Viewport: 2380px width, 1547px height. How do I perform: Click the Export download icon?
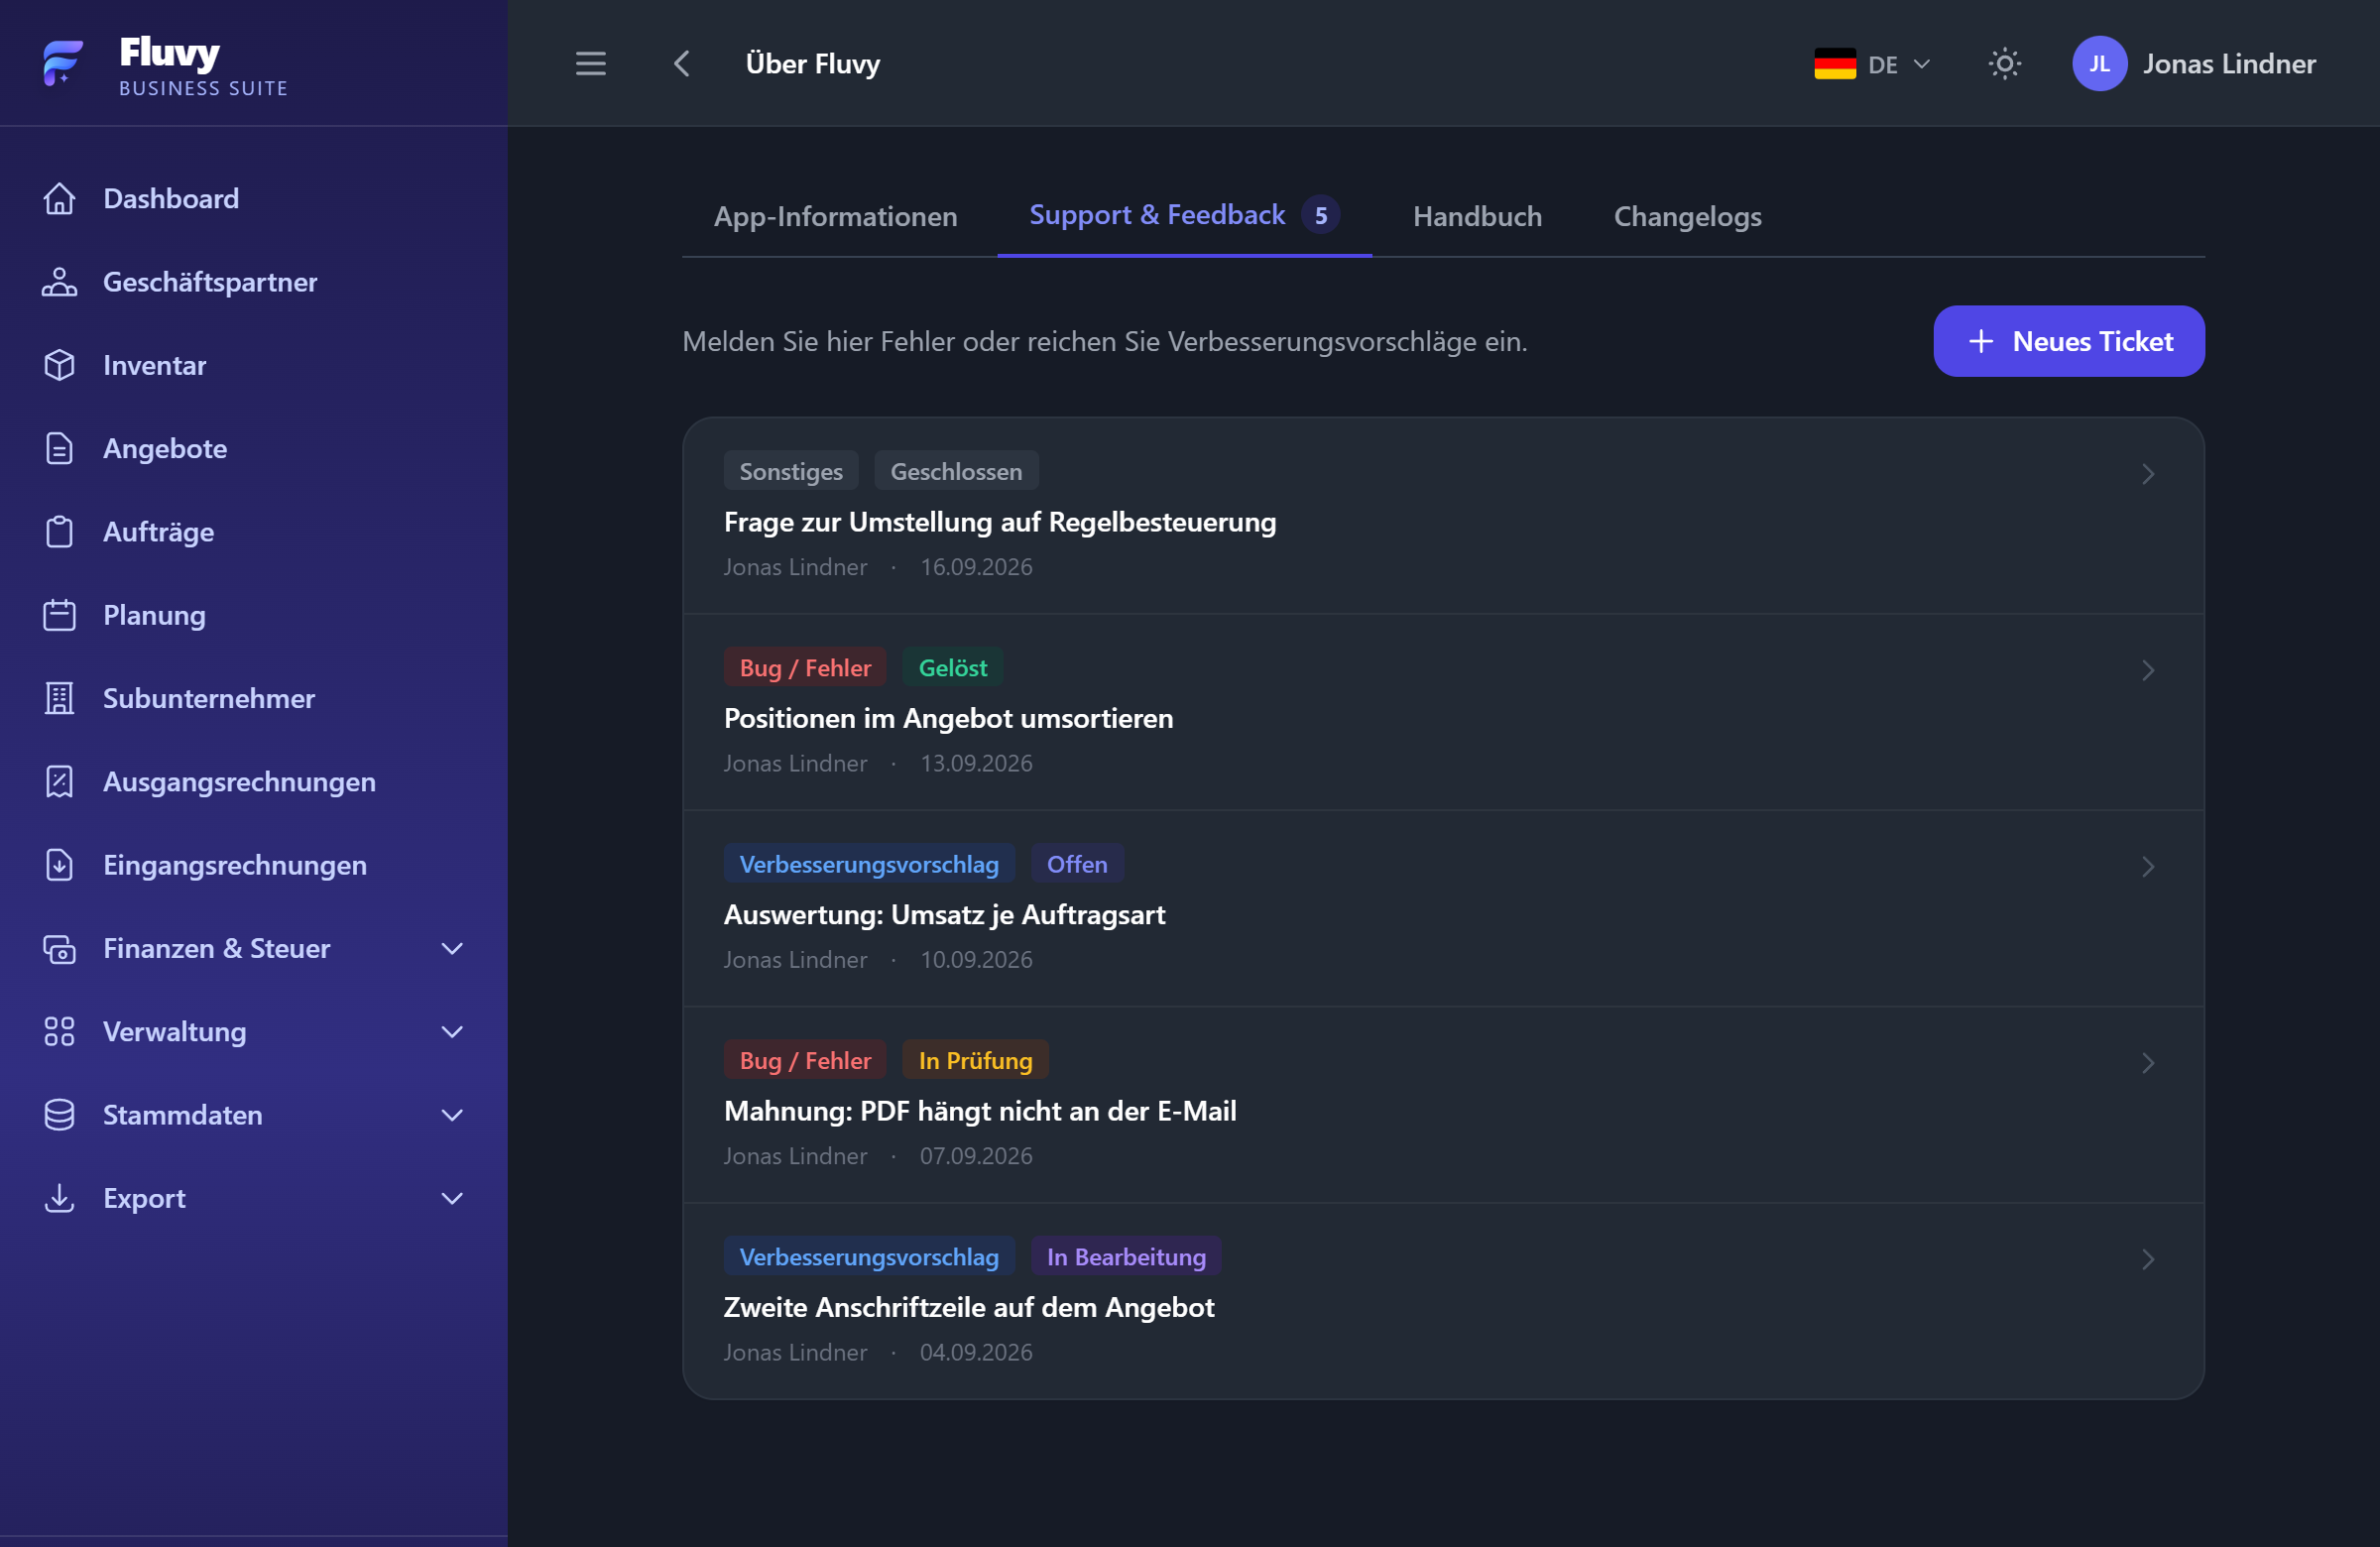point(59,1198)
